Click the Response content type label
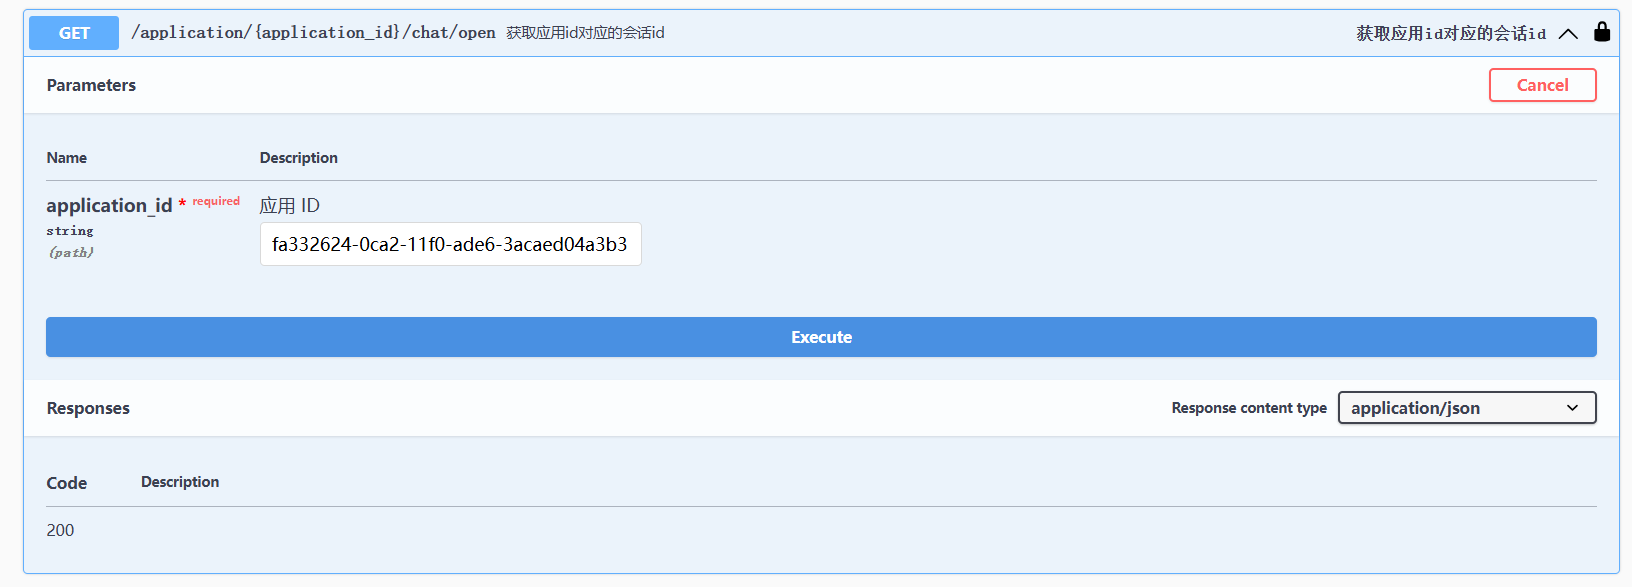This screenshot has height=587, width=1632. [1248, 408]
